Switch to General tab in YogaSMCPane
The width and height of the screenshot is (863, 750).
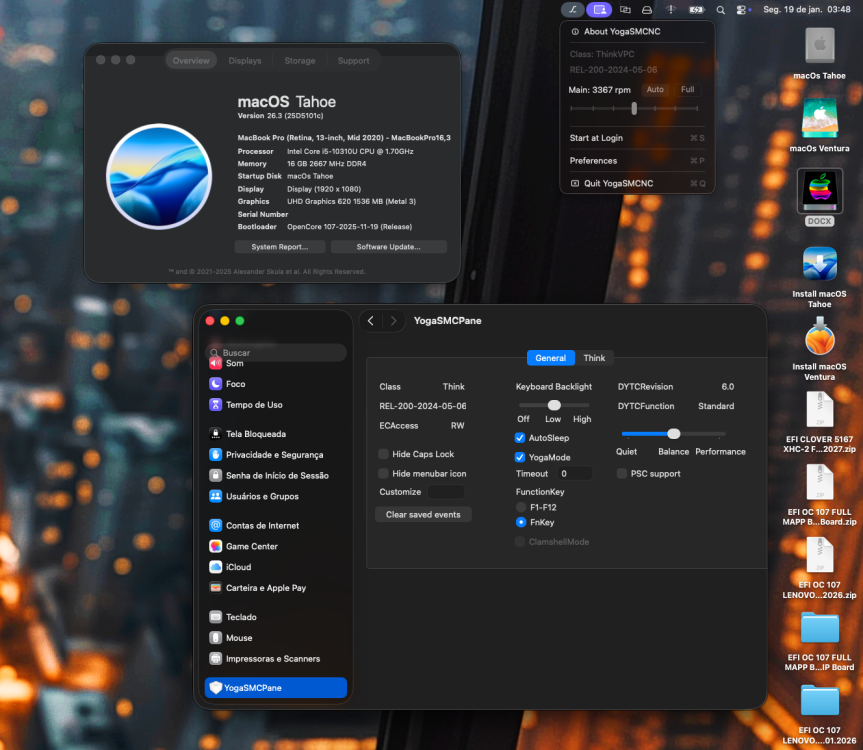550,358
